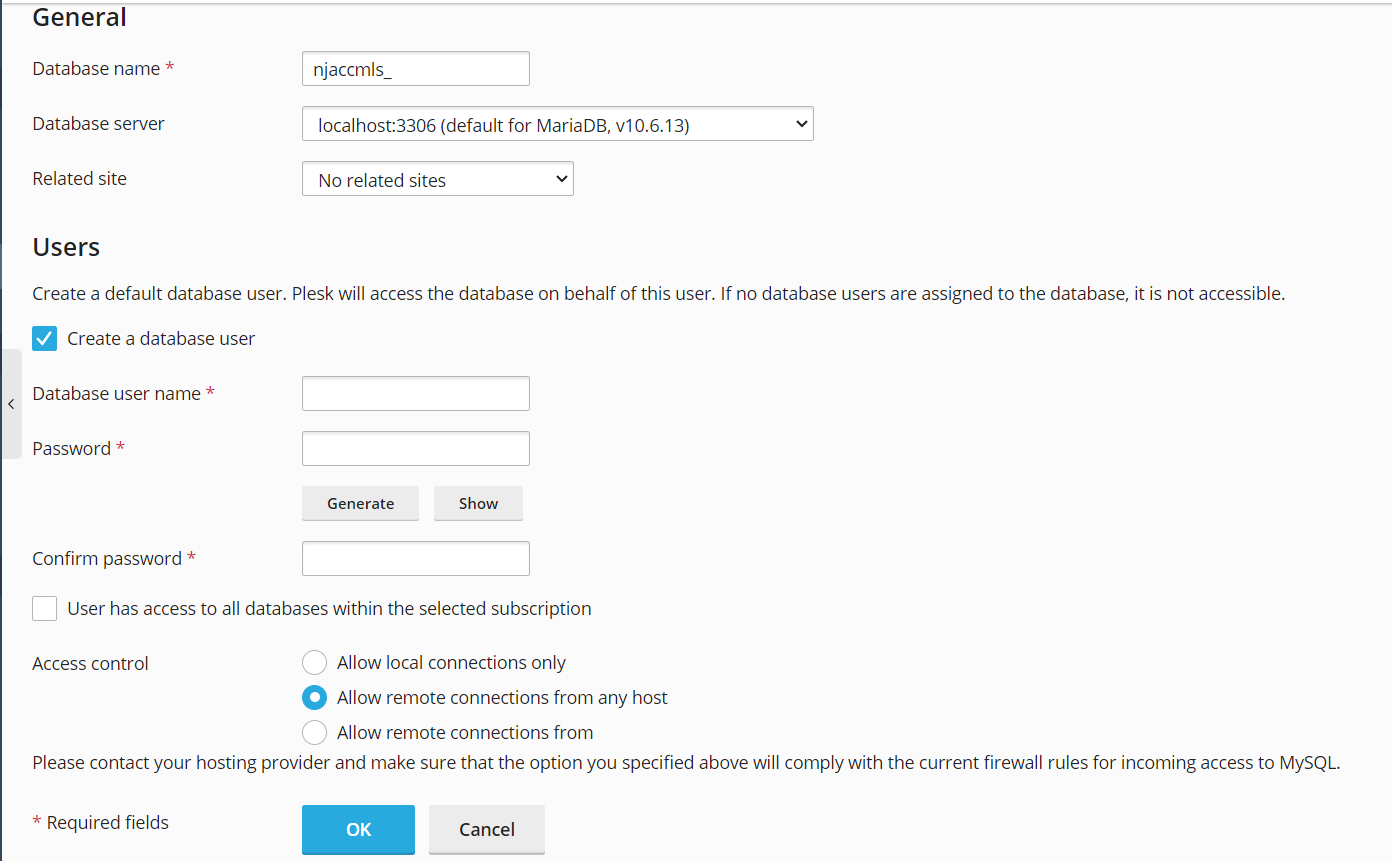This screenshot has width=1392, height=861.
Task: Select Allow local connections only
Action: coord(315,663)
